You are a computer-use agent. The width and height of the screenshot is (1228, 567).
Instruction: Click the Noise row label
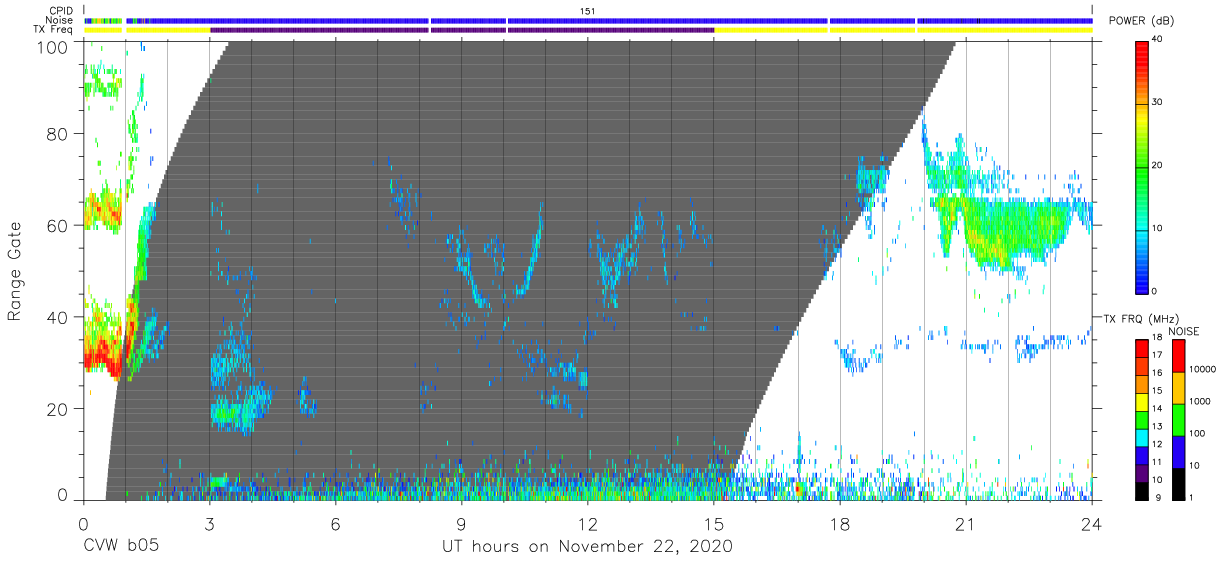click(60, 20)
